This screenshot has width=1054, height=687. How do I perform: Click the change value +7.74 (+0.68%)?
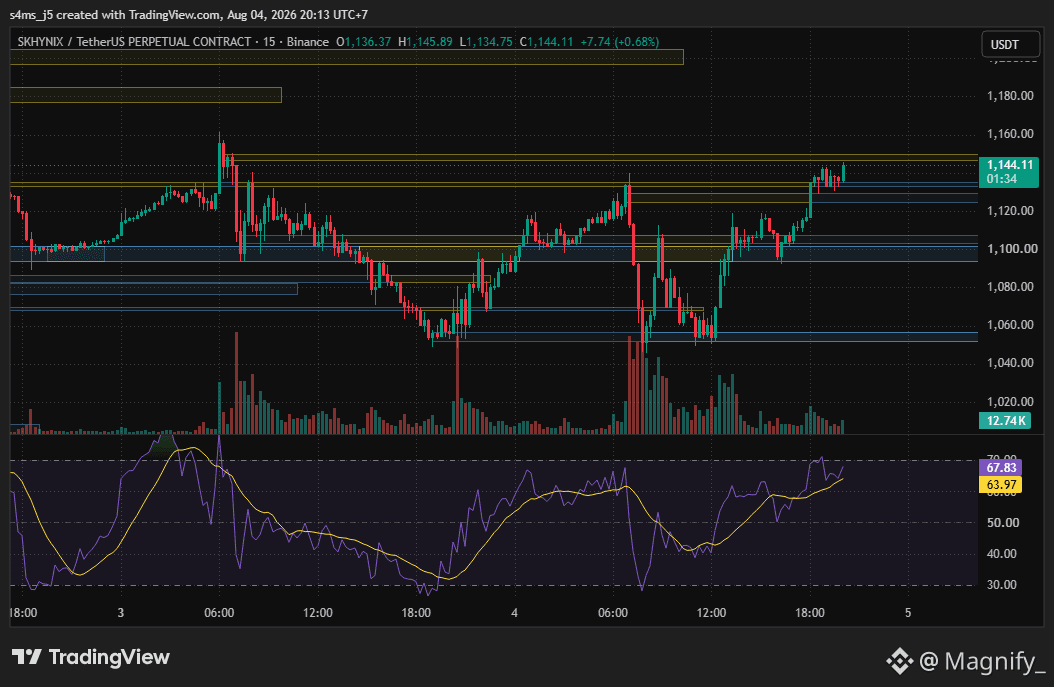pyautogui.click(x=620, y=42)
